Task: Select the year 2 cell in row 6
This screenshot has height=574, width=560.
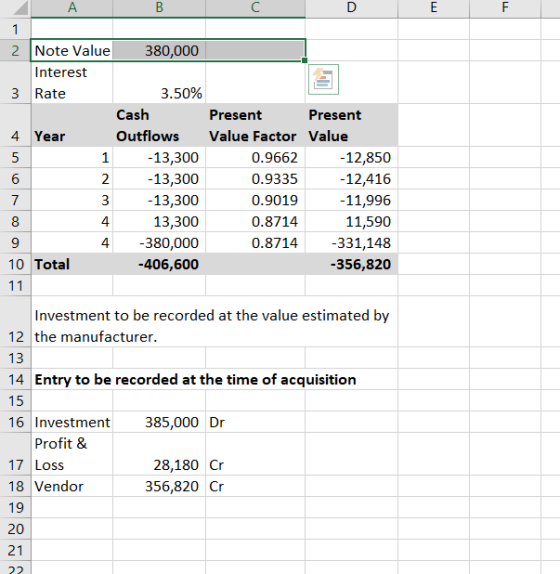Action: click(72, 179)
